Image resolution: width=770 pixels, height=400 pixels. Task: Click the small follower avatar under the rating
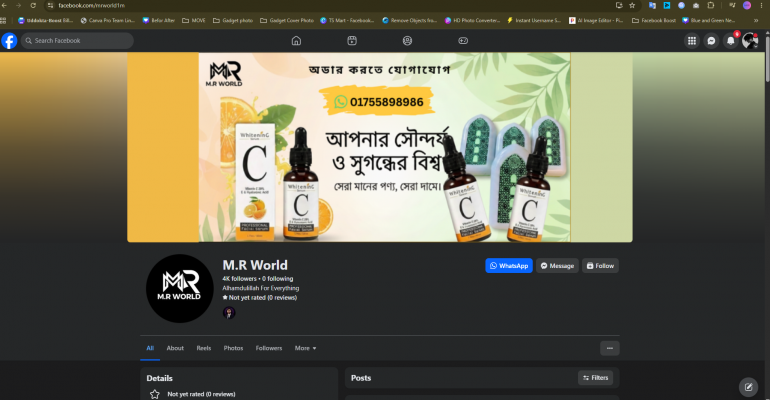pyautogui.click(x=229, y=313)
